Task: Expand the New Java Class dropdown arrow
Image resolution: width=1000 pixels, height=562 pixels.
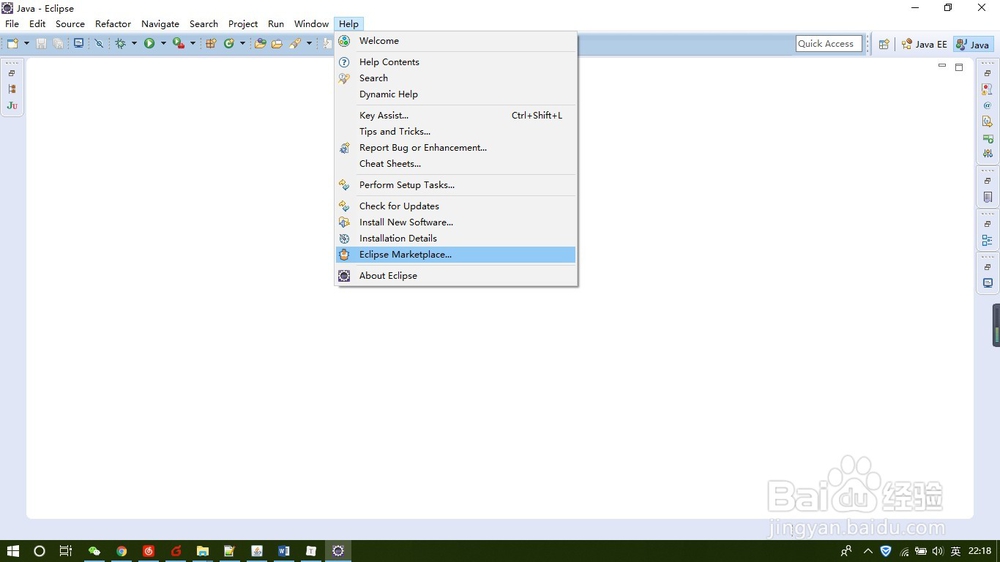Action: [242, 43]
